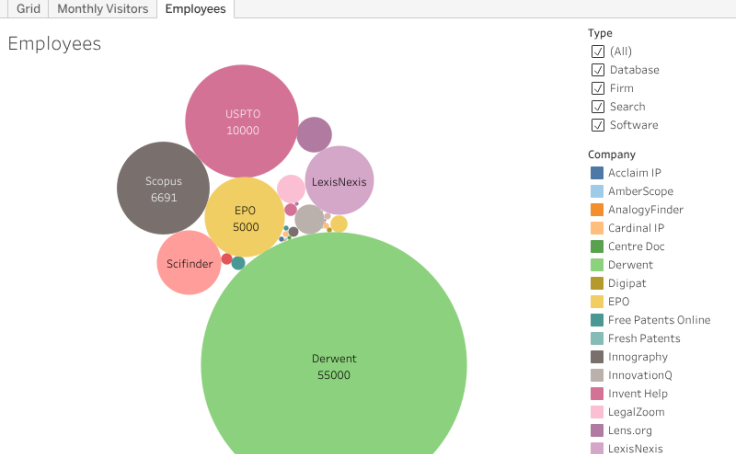Viewport: 736px width, 454px height.
Task: Click the Centre Doc green swatch
Action: [x=597, y=246]
